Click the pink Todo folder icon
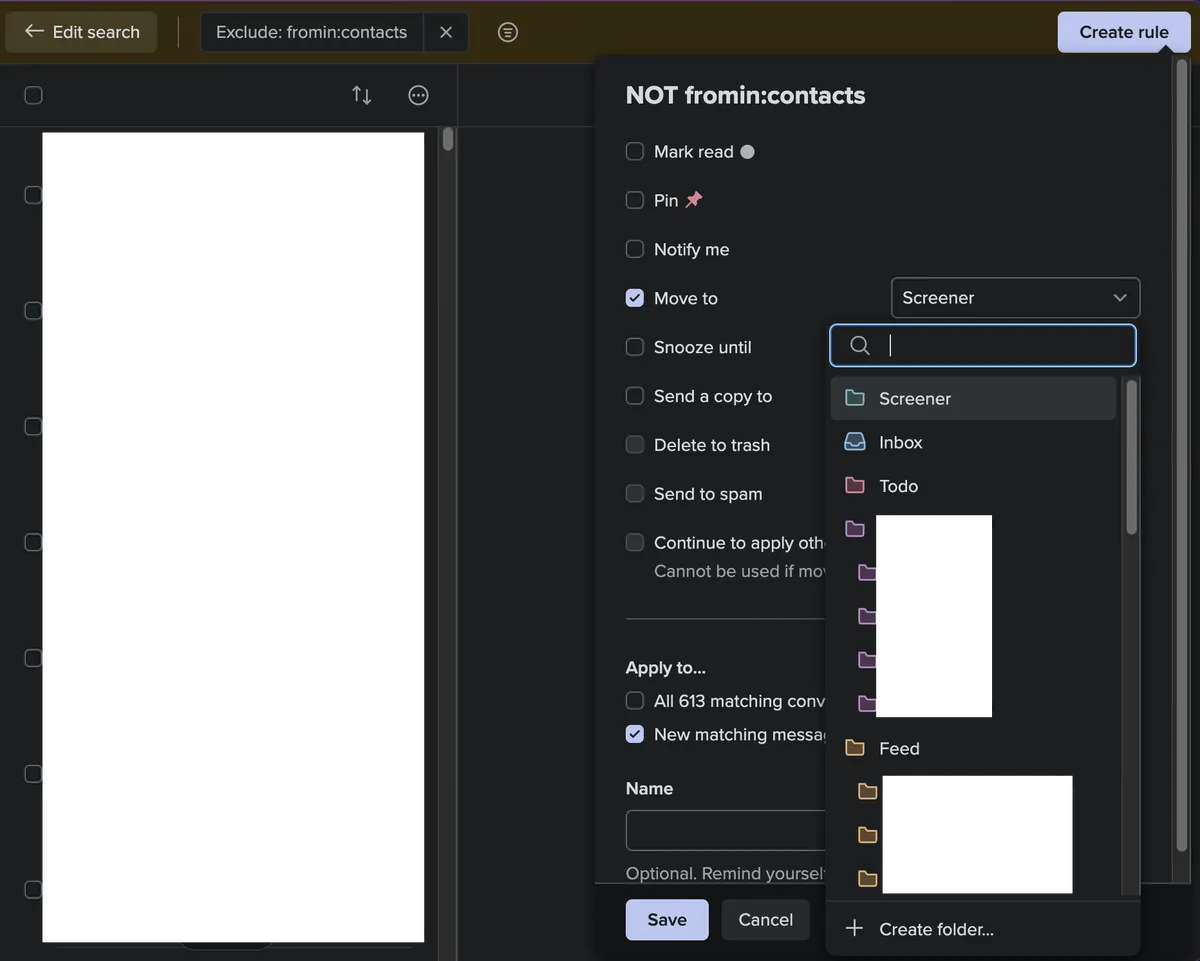Viewport: 1200px width, 961px height. click(855, 486)
